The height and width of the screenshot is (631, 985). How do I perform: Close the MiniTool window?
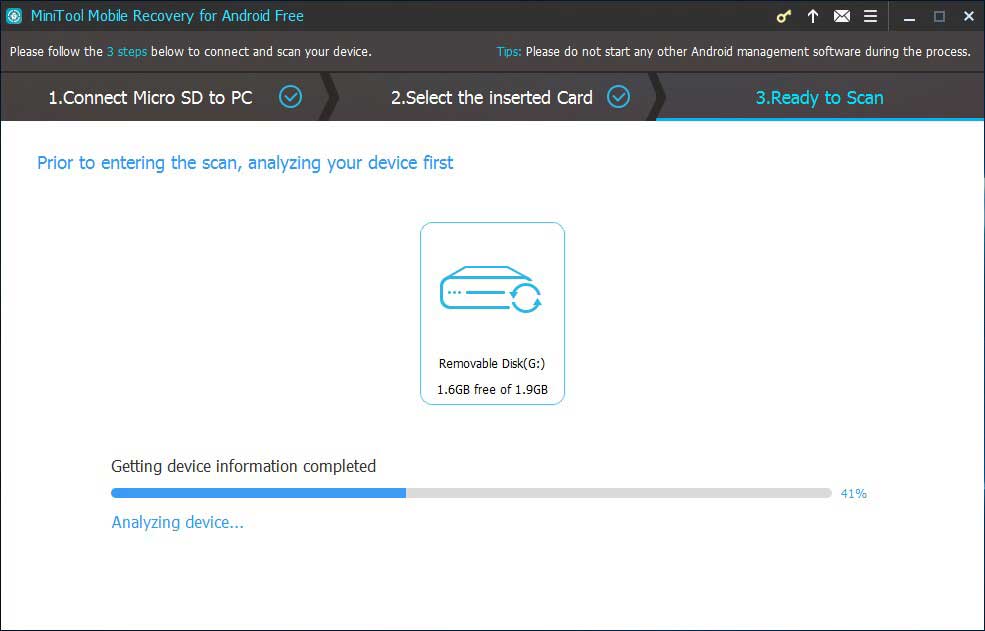(969, 17)
